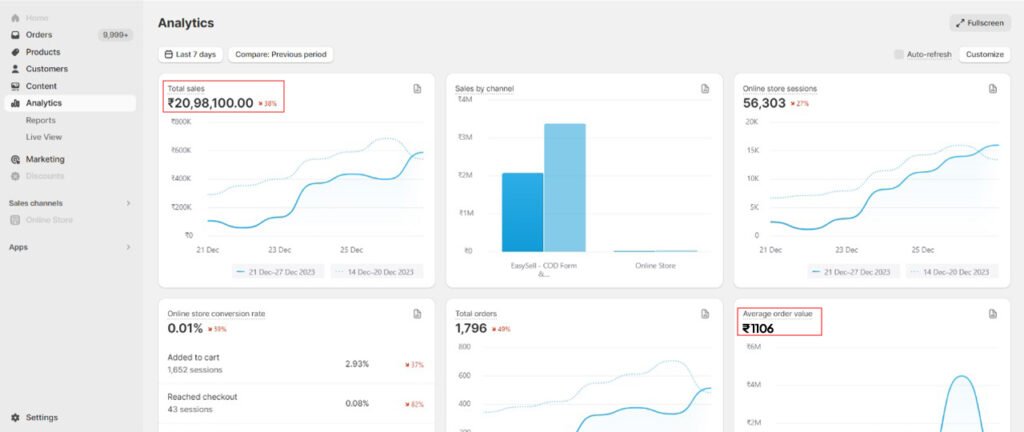Open report icon on Conversion rate card
The height and width of the screenshot is (432, 1024).
click(x=417, y=314)
